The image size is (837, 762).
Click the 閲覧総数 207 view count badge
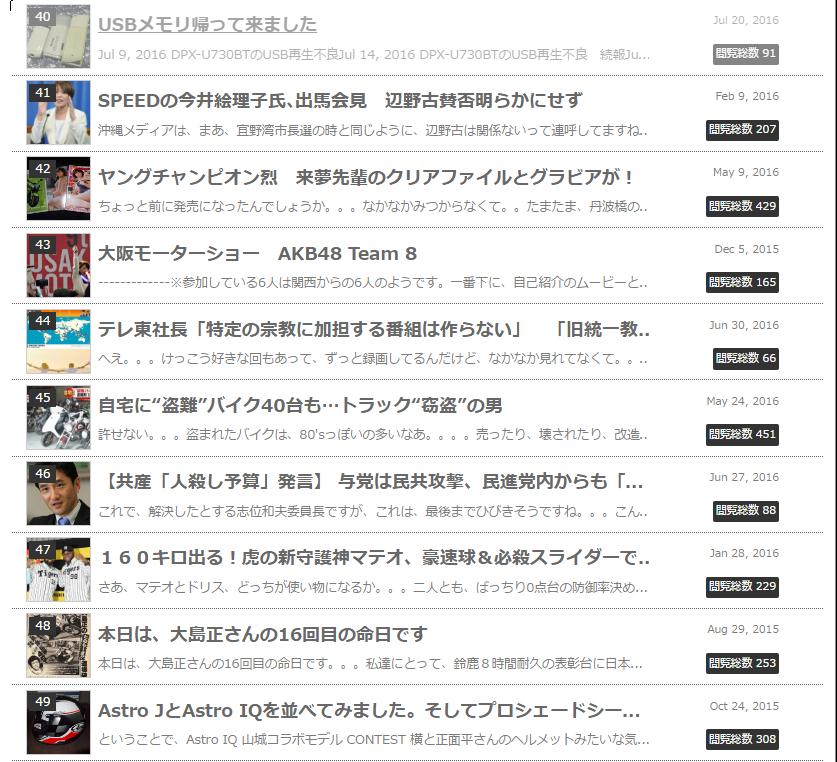[x=742, y=130]
